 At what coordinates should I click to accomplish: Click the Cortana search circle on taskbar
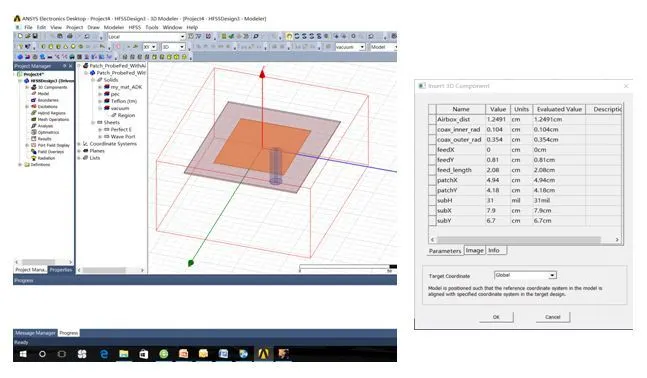click(42, 354)
